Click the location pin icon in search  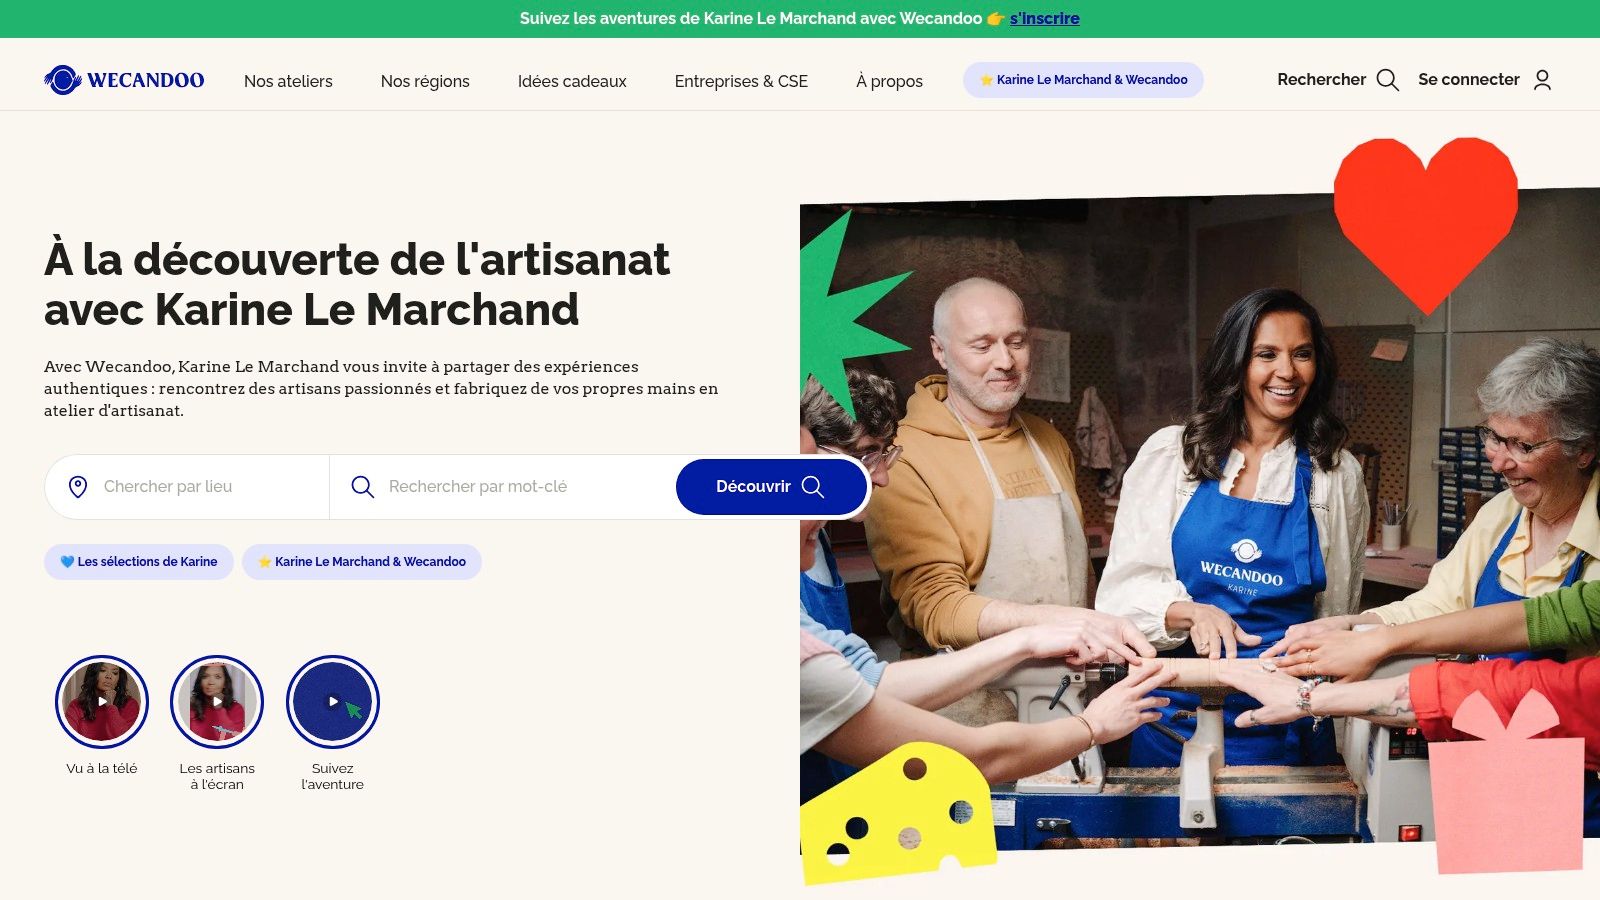tap(78, 487)
